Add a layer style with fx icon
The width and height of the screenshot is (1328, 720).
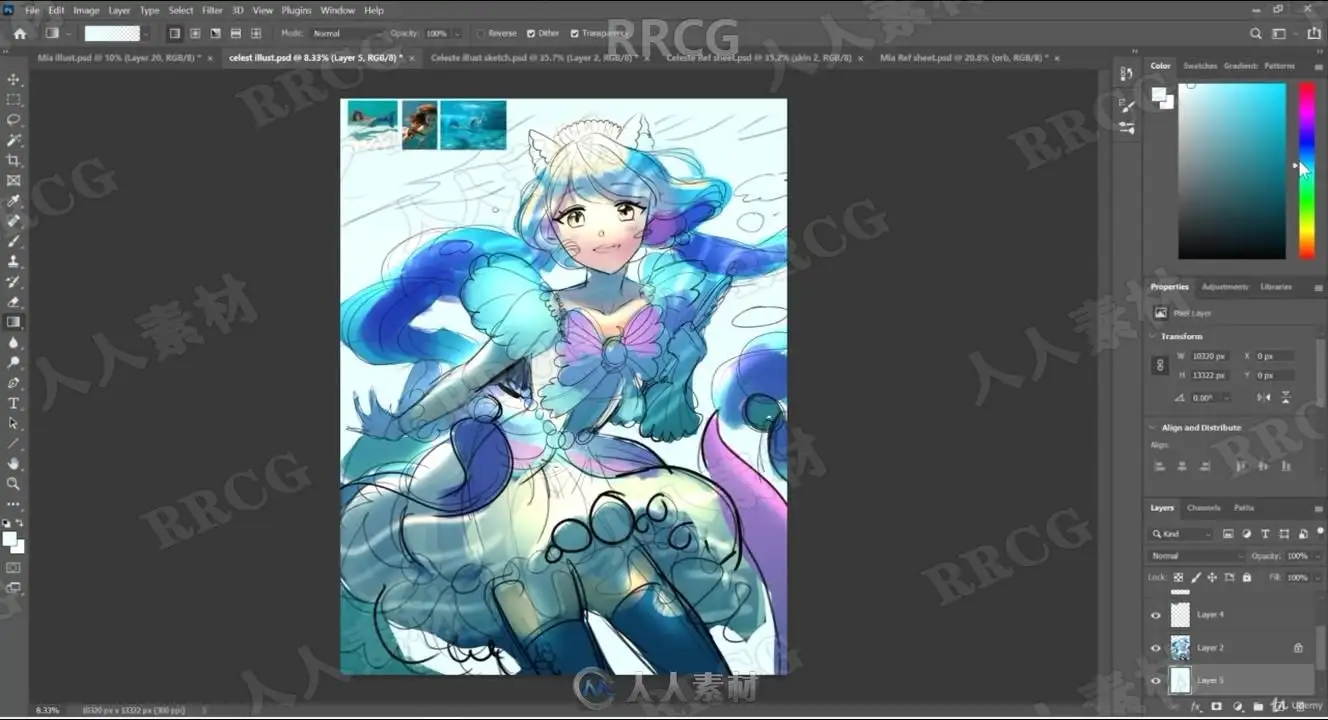point(1195,706)
